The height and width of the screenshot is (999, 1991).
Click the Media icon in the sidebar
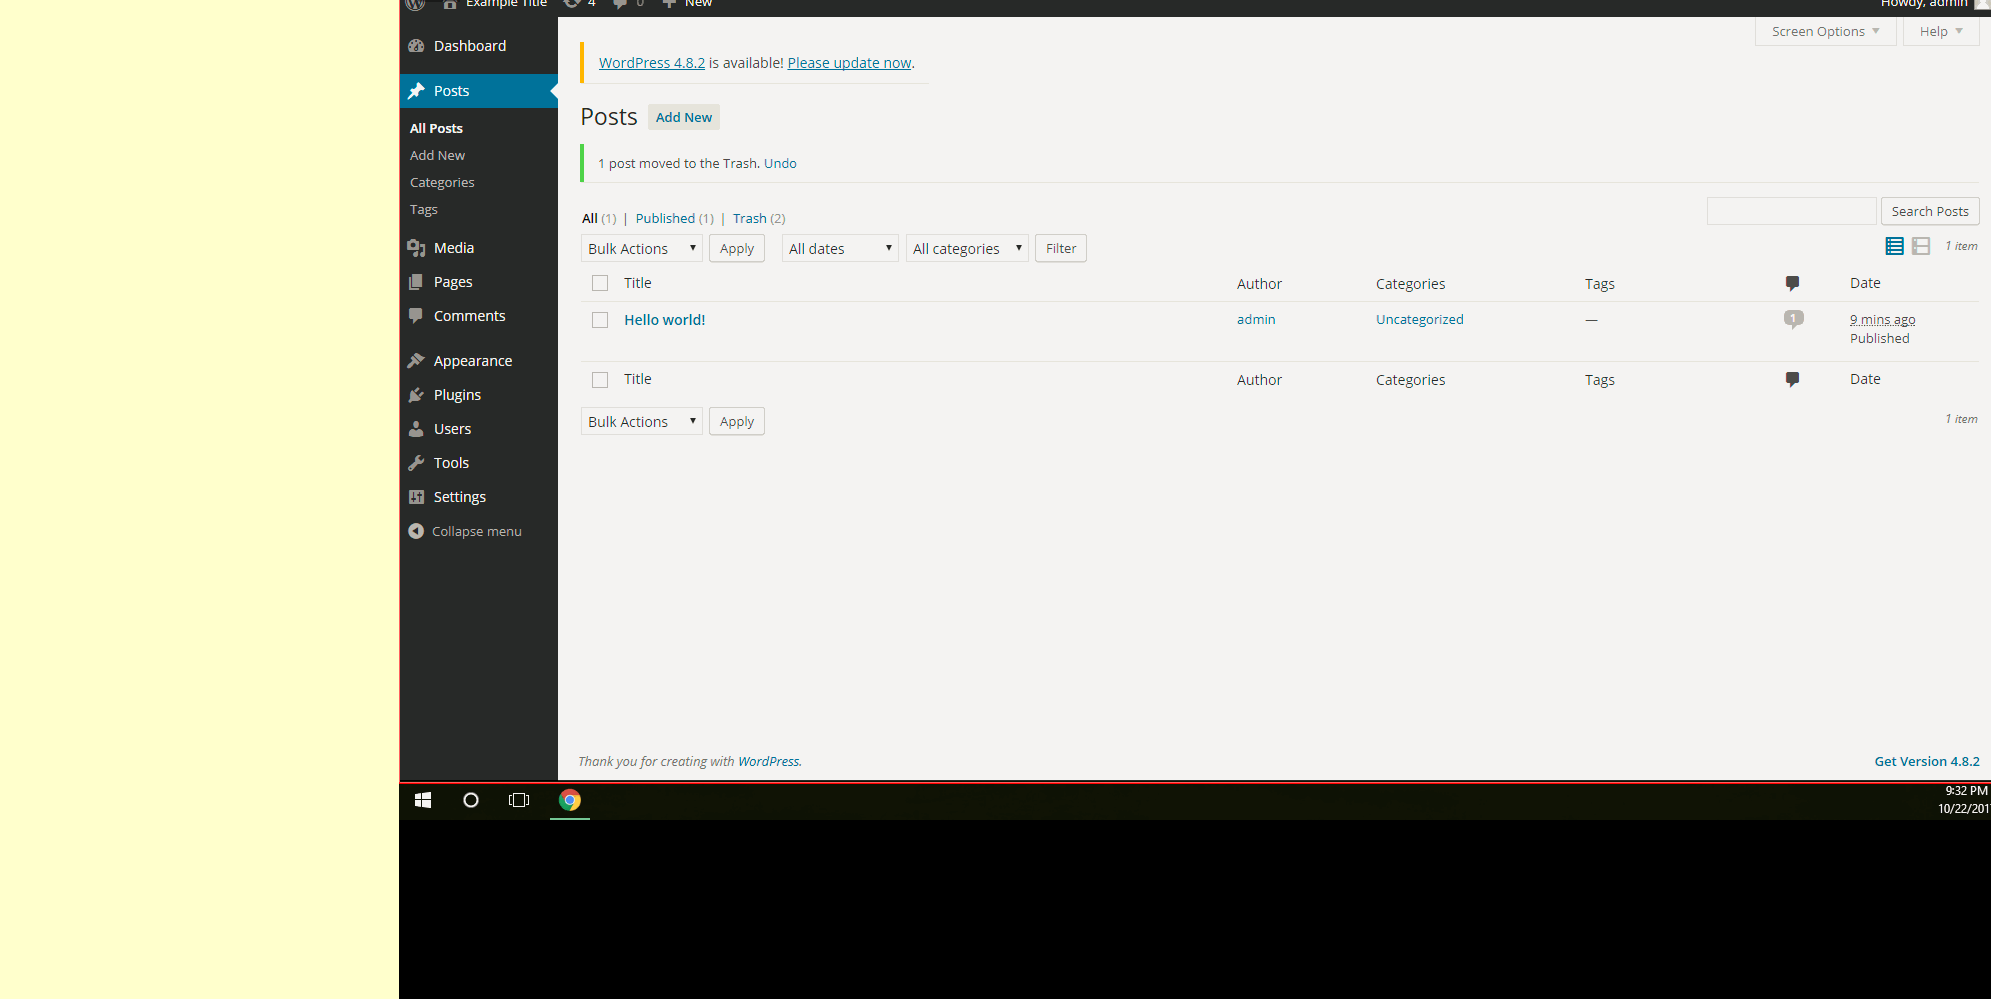[416, 248]
